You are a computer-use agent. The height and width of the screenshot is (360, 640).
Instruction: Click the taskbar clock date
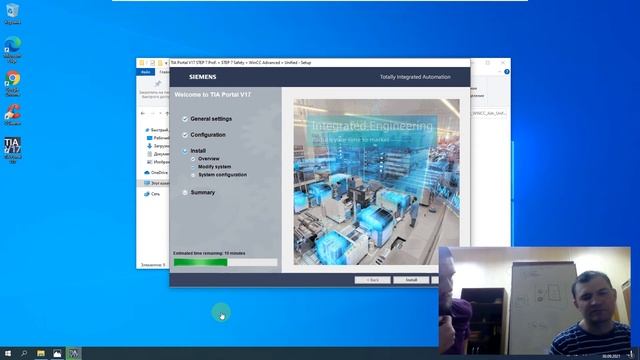611,356
